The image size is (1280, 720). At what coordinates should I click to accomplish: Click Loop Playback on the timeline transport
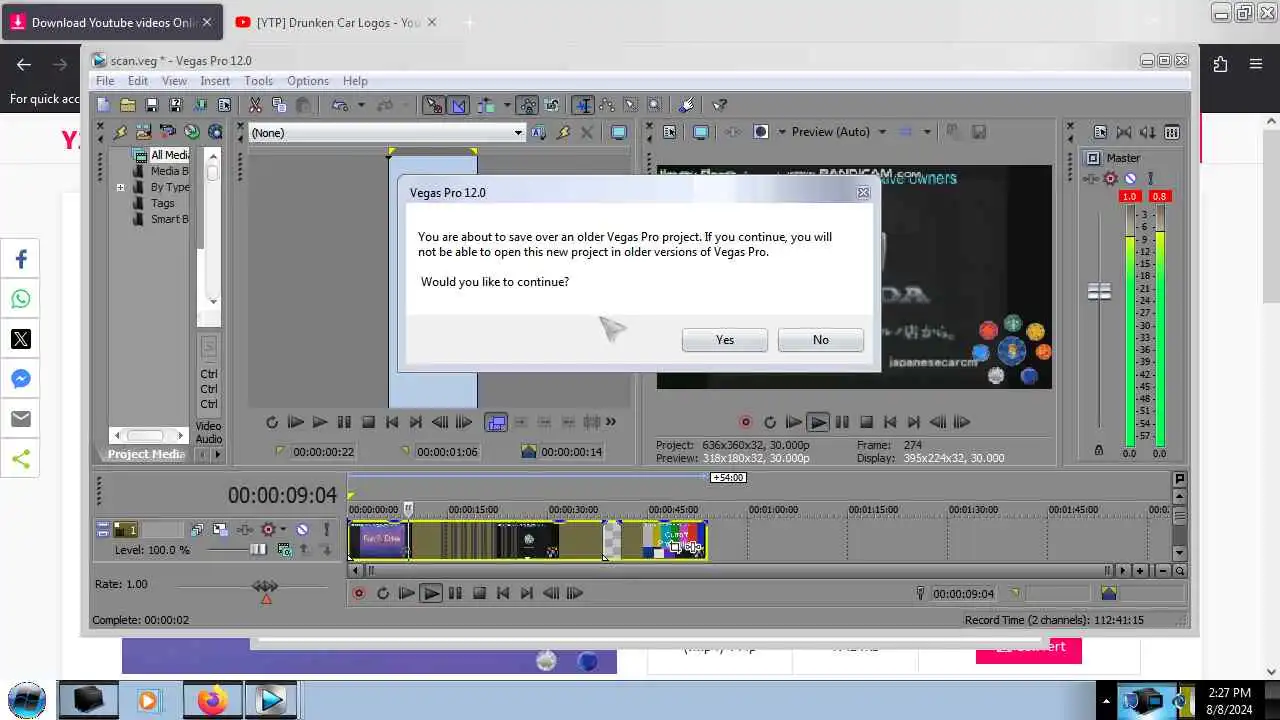[383, 593]
